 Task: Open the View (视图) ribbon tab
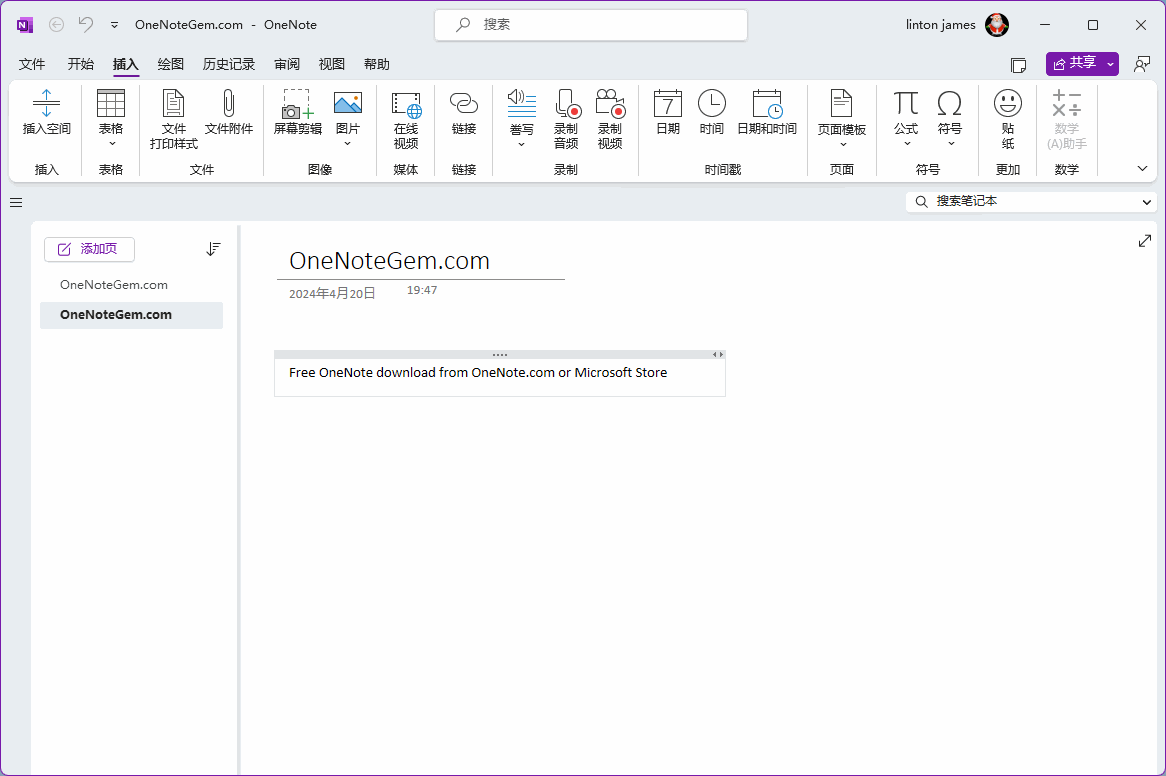click(332, 64)
